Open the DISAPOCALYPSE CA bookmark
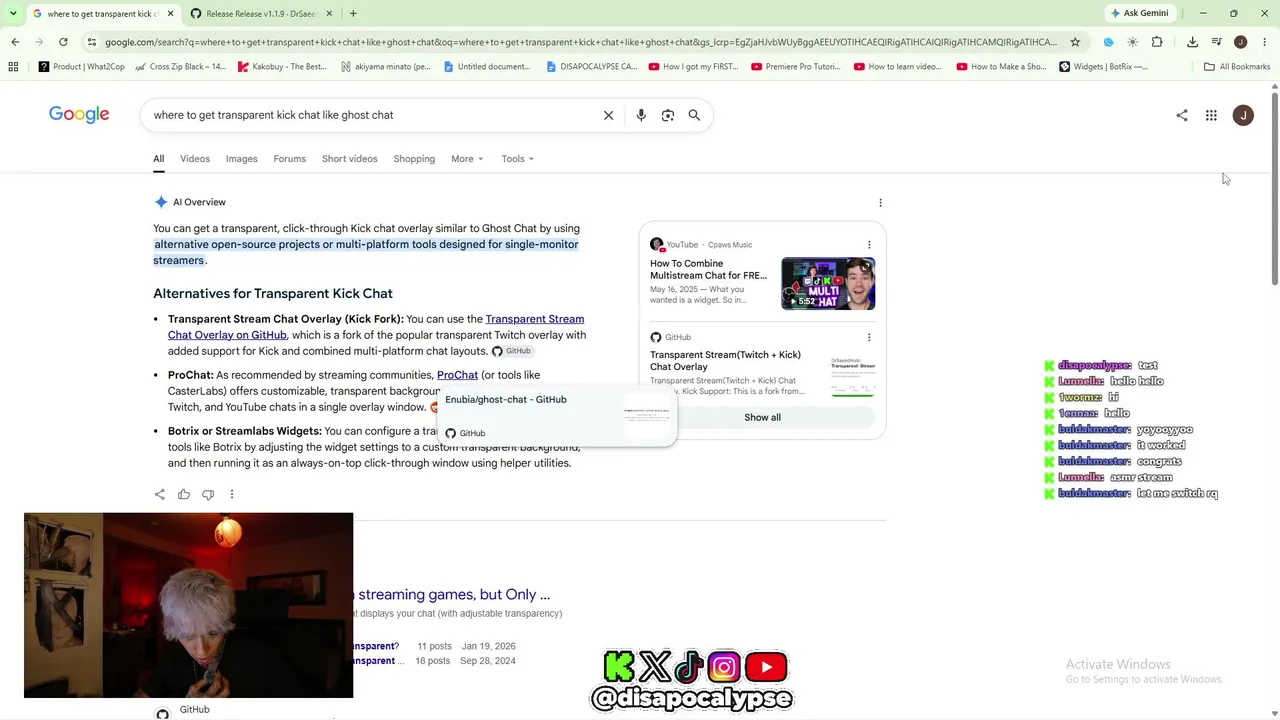 [592, 67]
